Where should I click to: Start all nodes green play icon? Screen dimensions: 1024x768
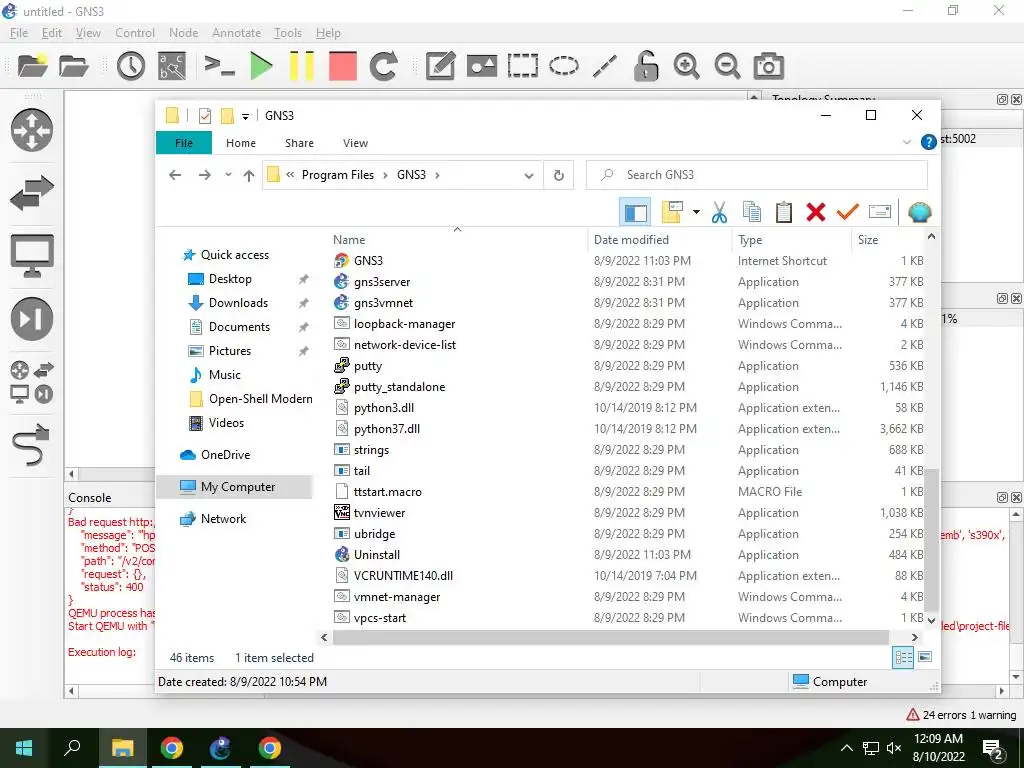(261, 66)
